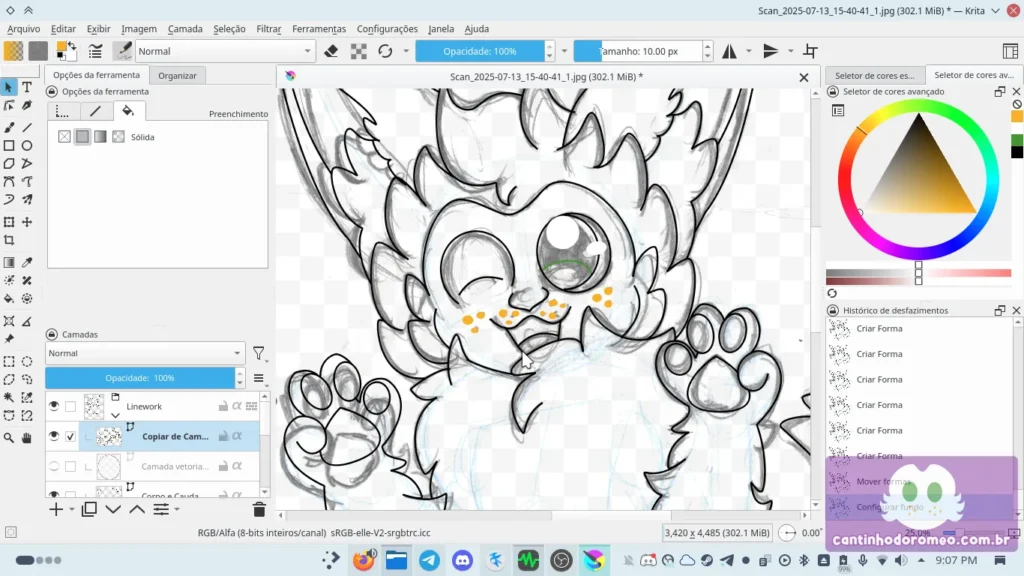Delete the selected layer

[x=259, y=509]
